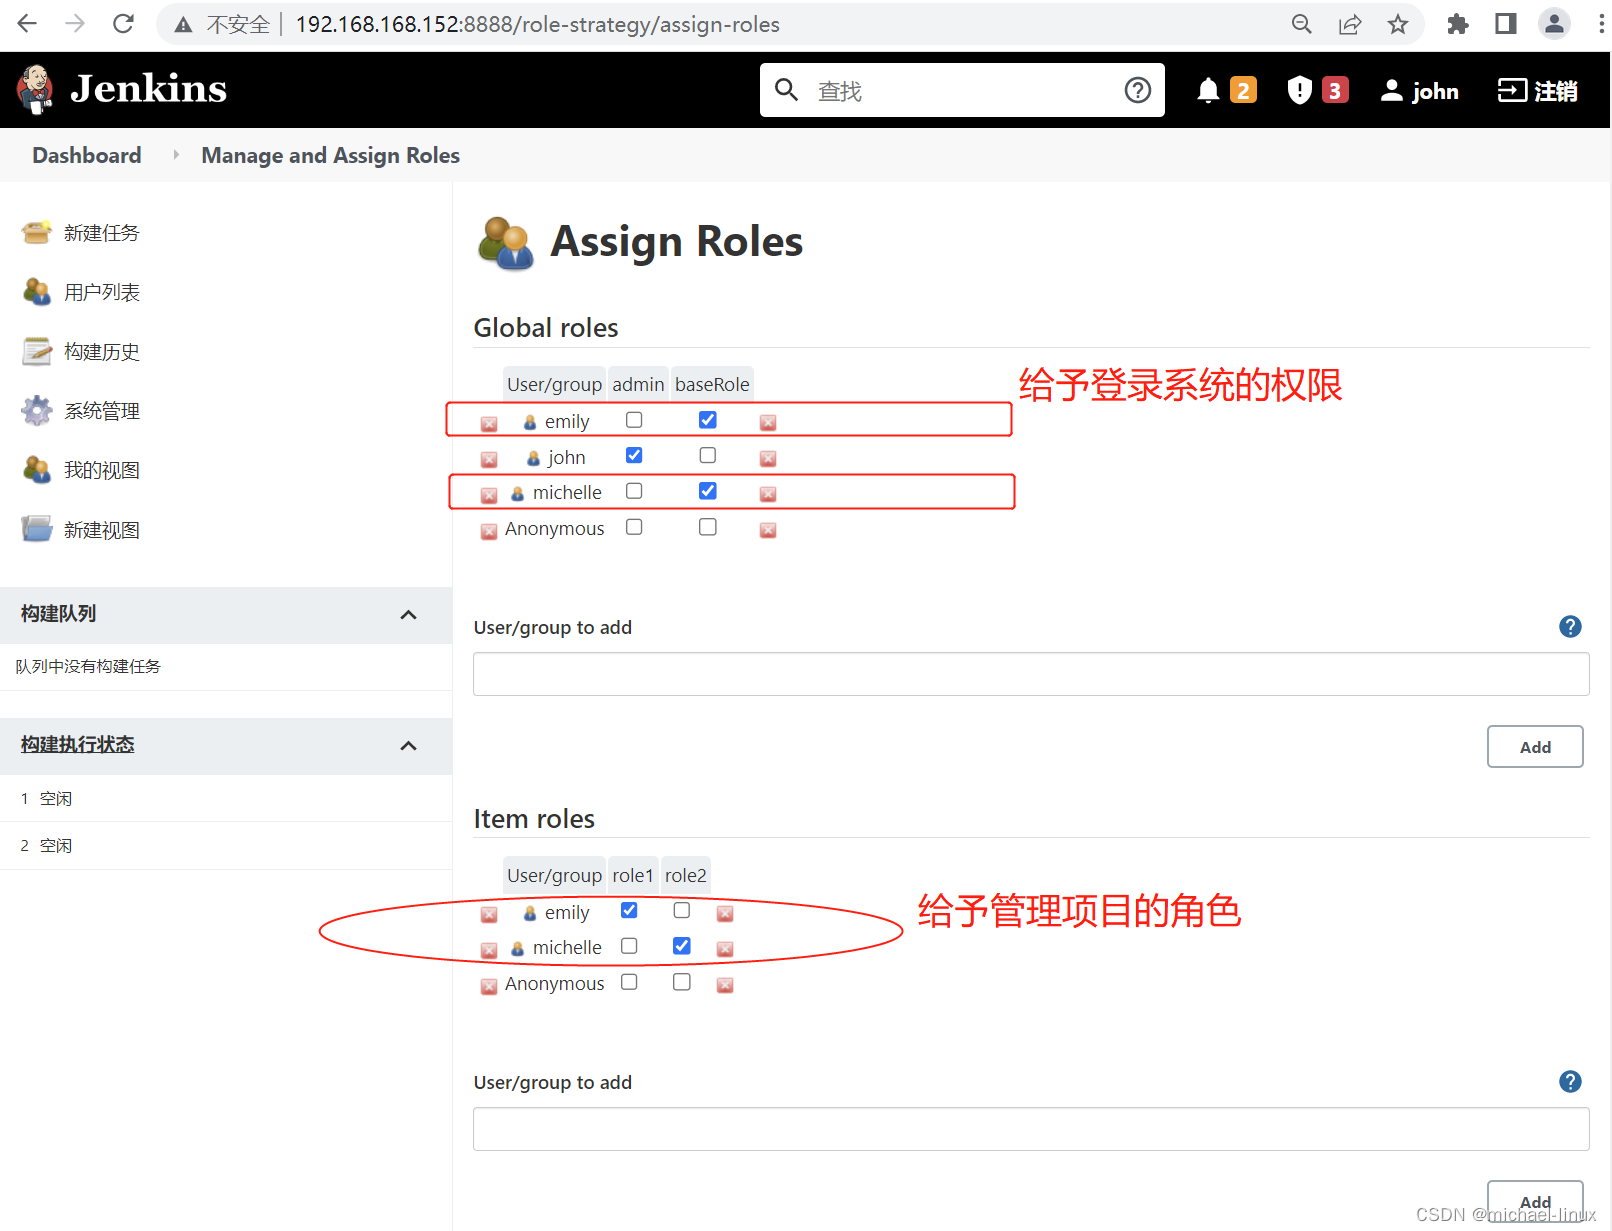1612x1231 pixels.
Task: Remove emily from Global roles left delete icon
Action: (x=489, y=424)
